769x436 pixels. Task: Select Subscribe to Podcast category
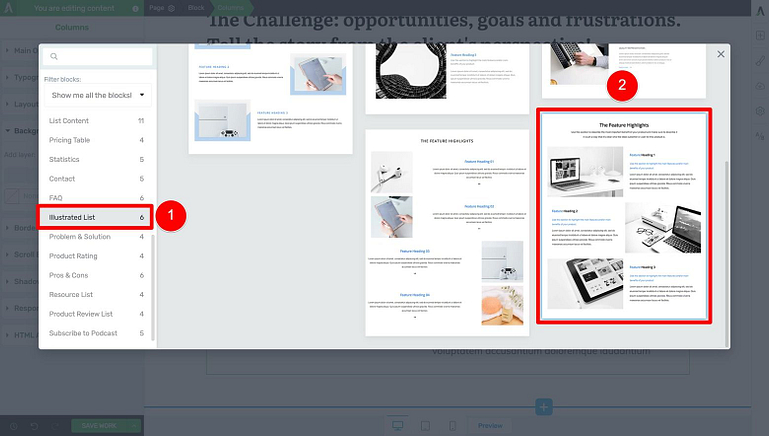[95, 333]
